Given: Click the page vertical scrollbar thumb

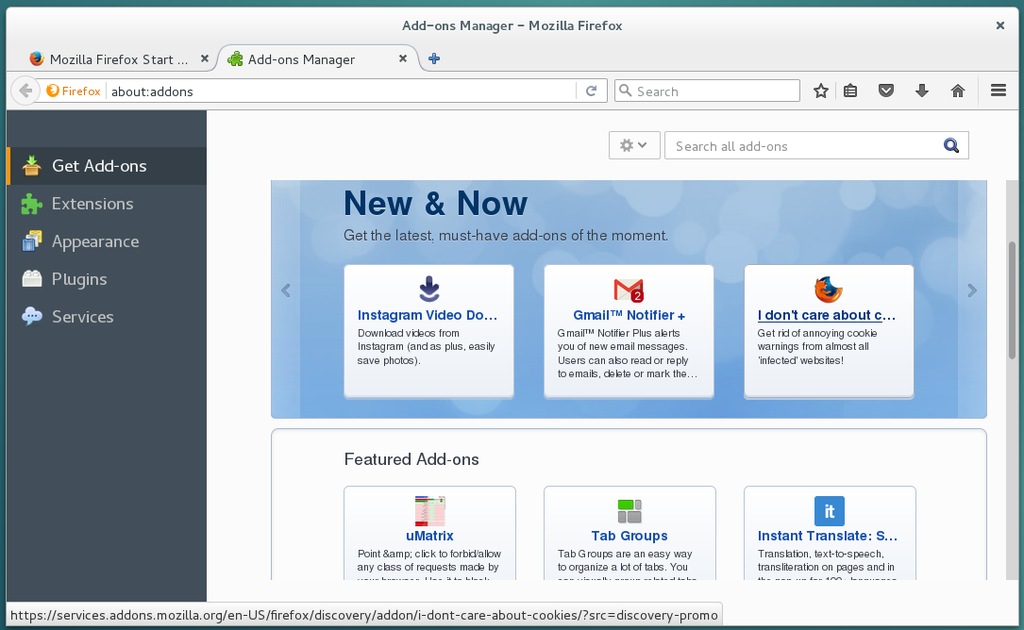Looking at the screenshot, I should pos(1012,300).
